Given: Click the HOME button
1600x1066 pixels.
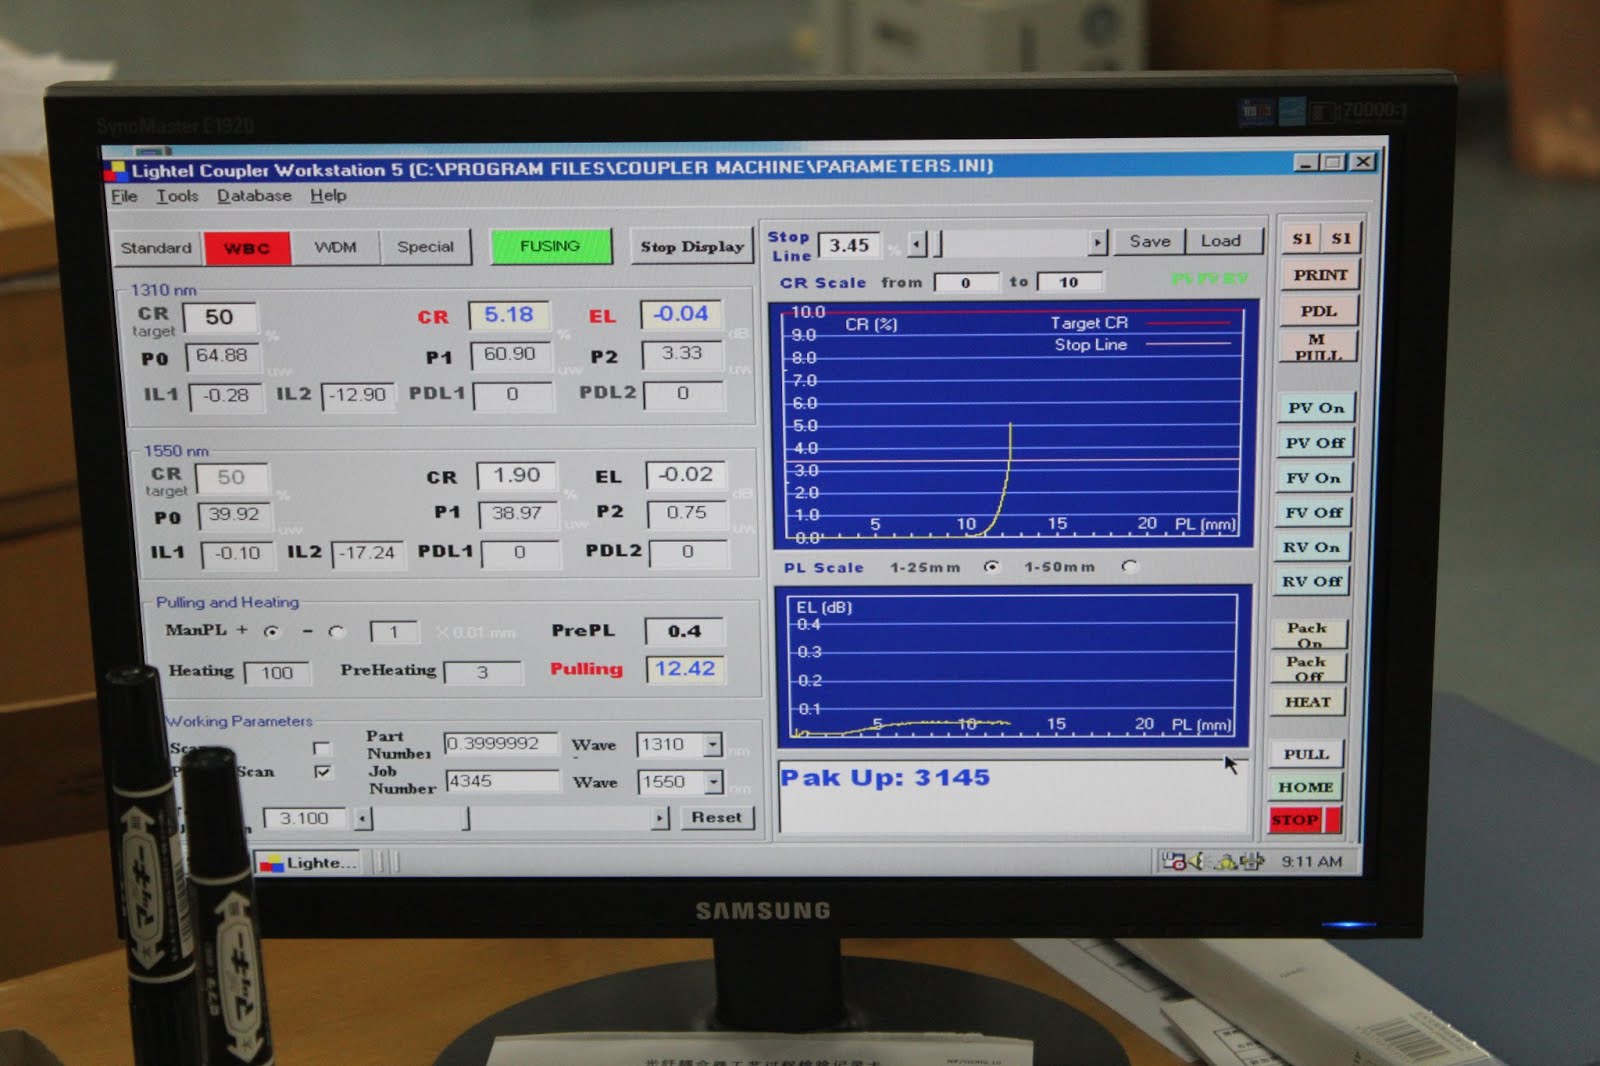Looking at the screenshot, I should pos(1305,787).
